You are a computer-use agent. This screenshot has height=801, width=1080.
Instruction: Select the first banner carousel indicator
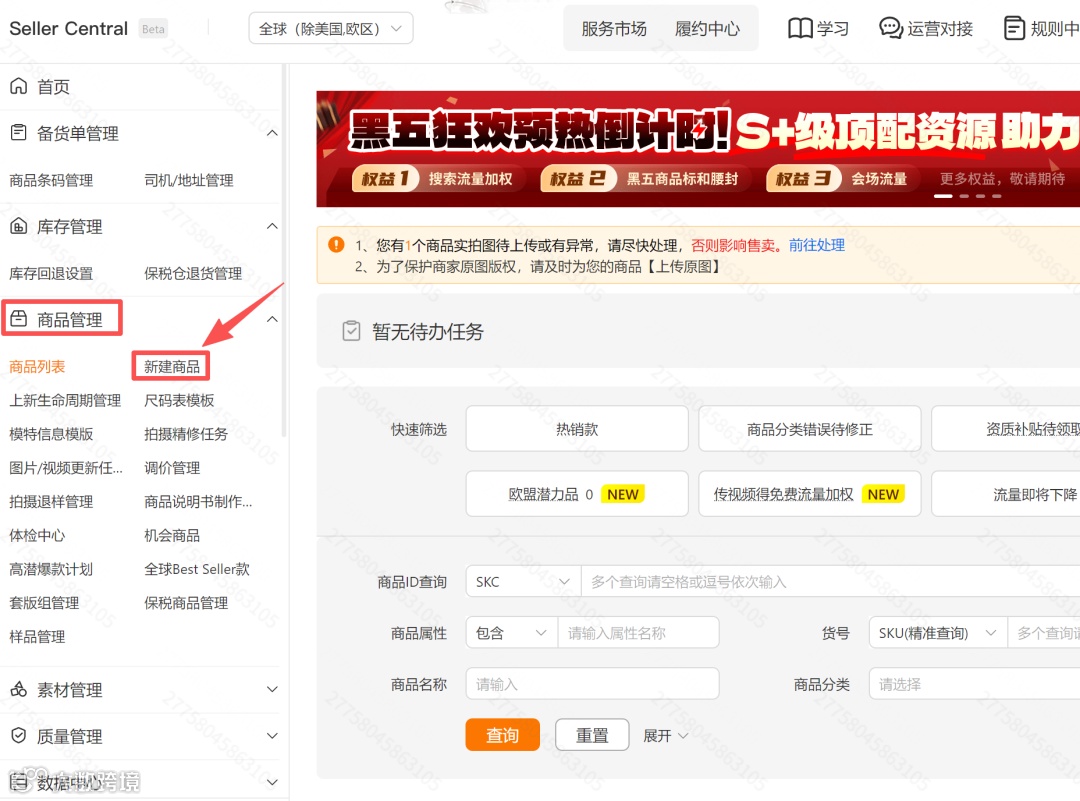pyautogui.click(x=943, y=196)
